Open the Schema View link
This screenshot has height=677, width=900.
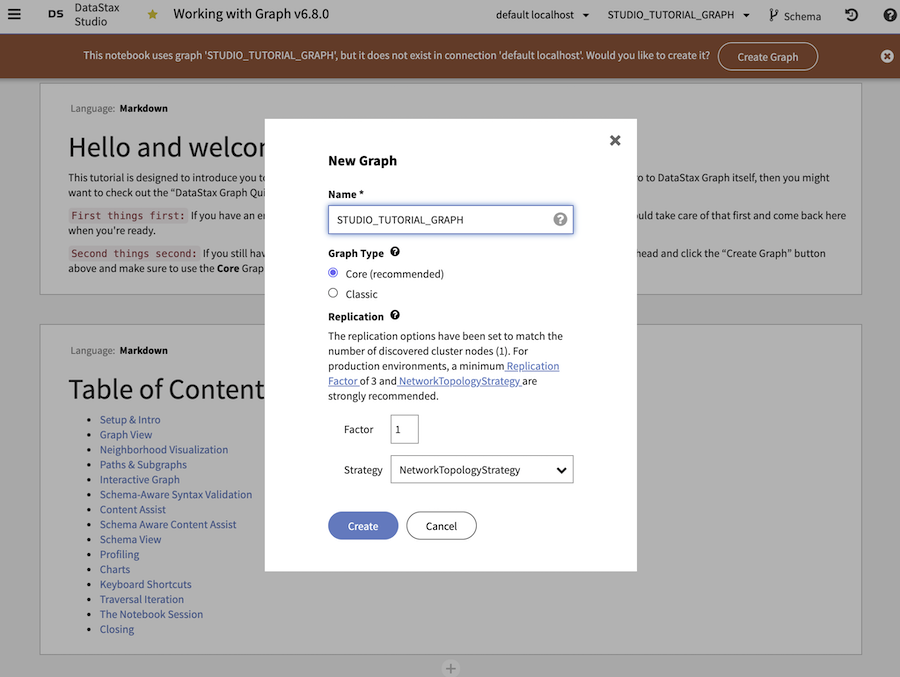click(x=130, y=539)
